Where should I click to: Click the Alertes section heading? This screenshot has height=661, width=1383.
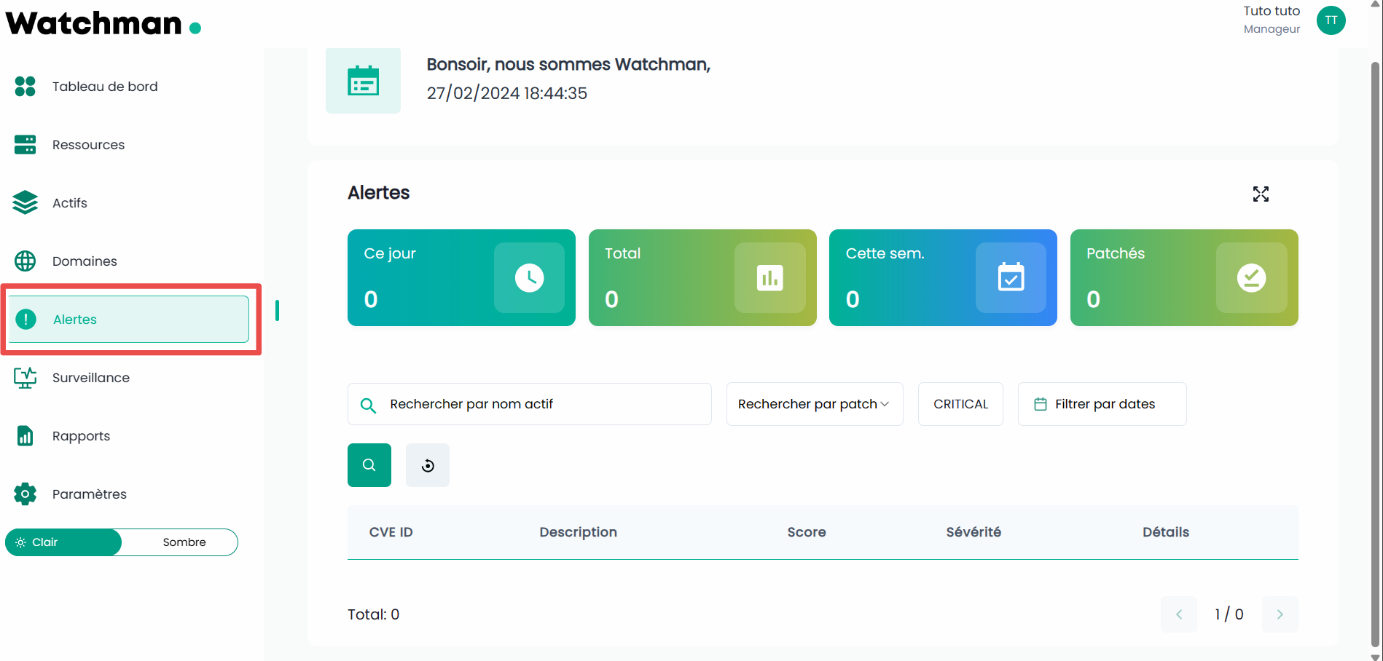tap(379, 193)
